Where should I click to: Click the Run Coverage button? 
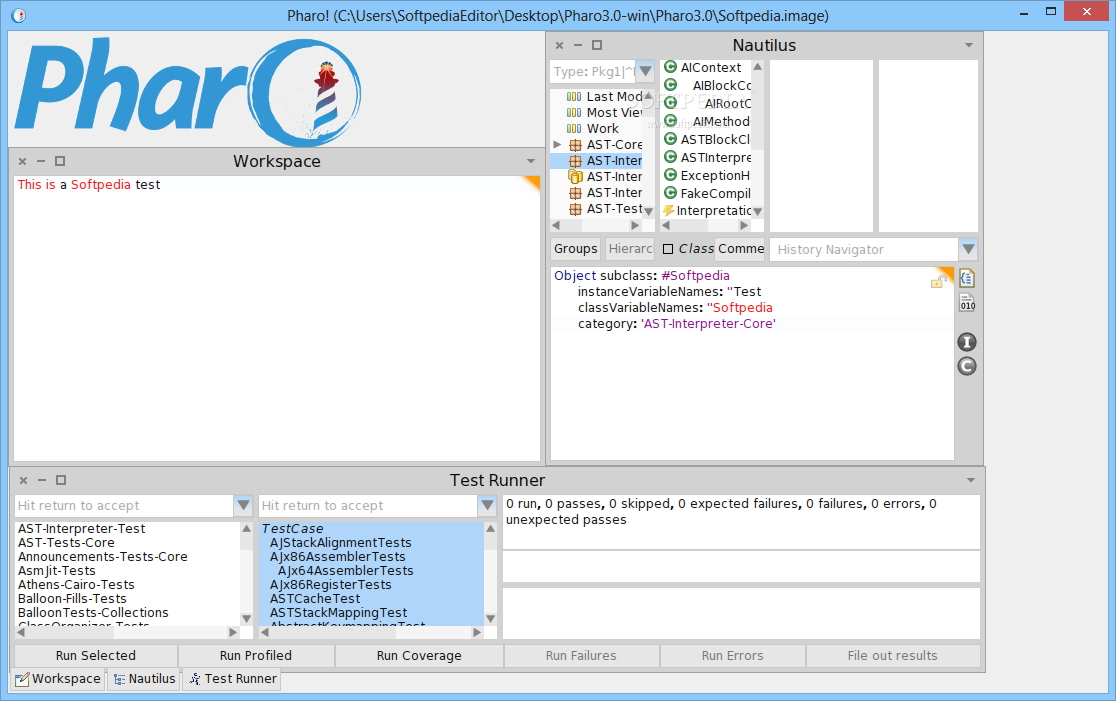418,655
